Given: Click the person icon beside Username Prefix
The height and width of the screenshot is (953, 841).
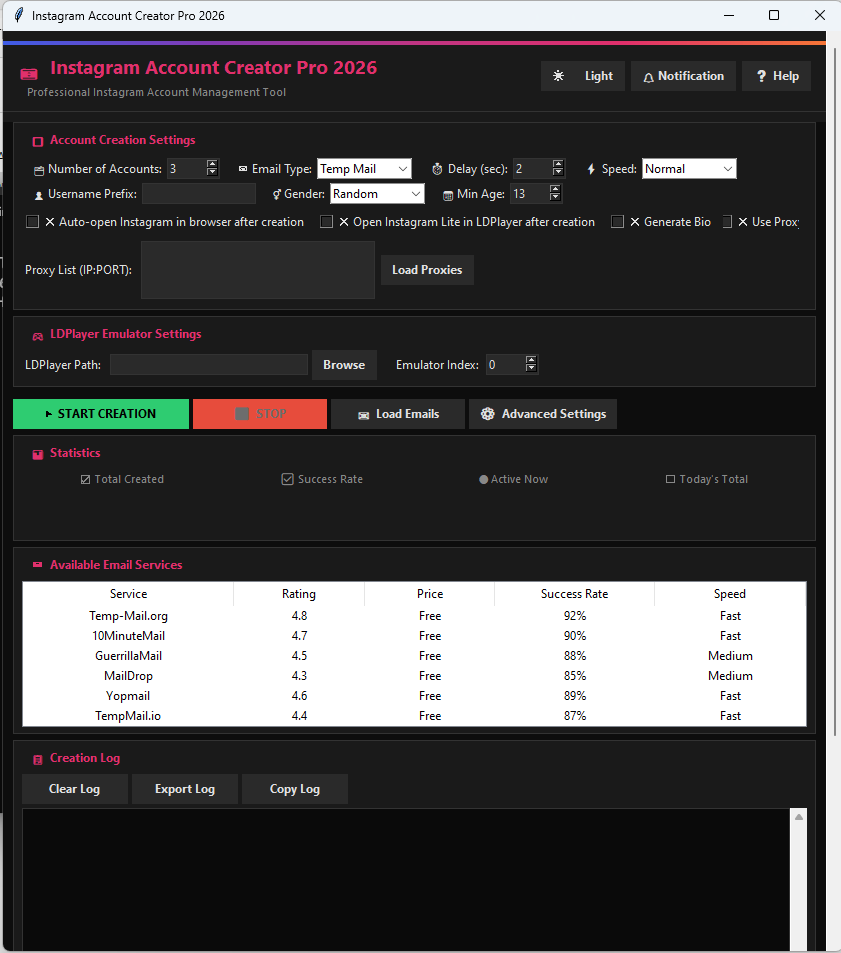Looking at the screenshot, I should tap(39, 196).
